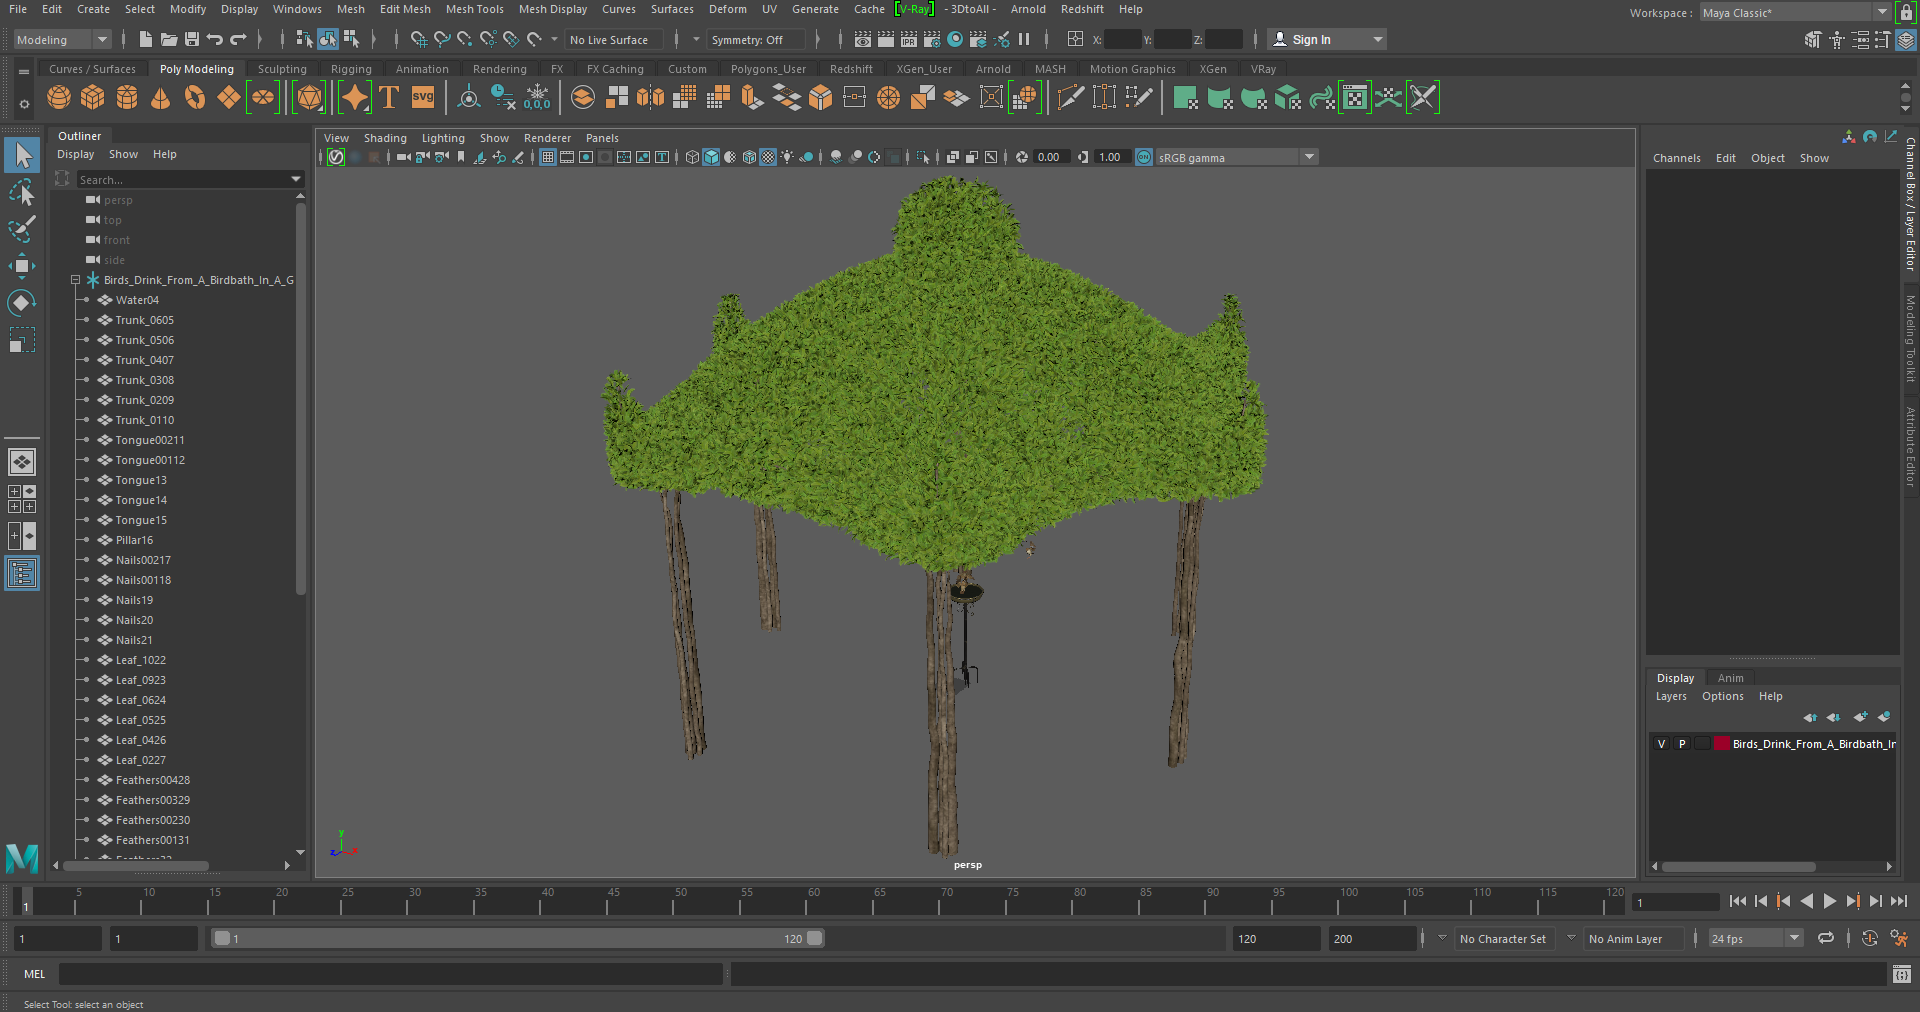Image resolution: width=1920 pixels, height=1012 pixels.
Task: Open the sRGB gamma view transform dropdown
Action: point(1237,158)
